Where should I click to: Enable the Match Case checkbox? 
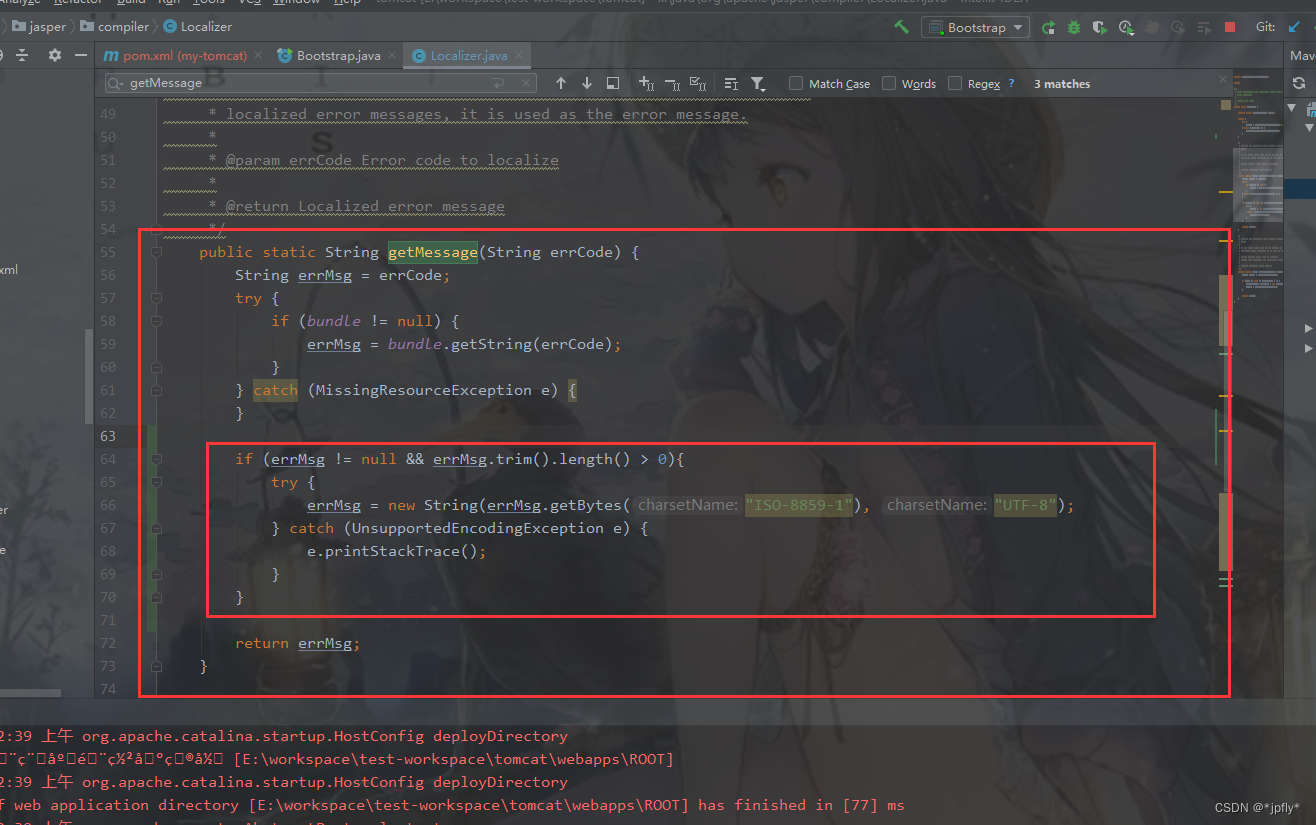[796, 84]
